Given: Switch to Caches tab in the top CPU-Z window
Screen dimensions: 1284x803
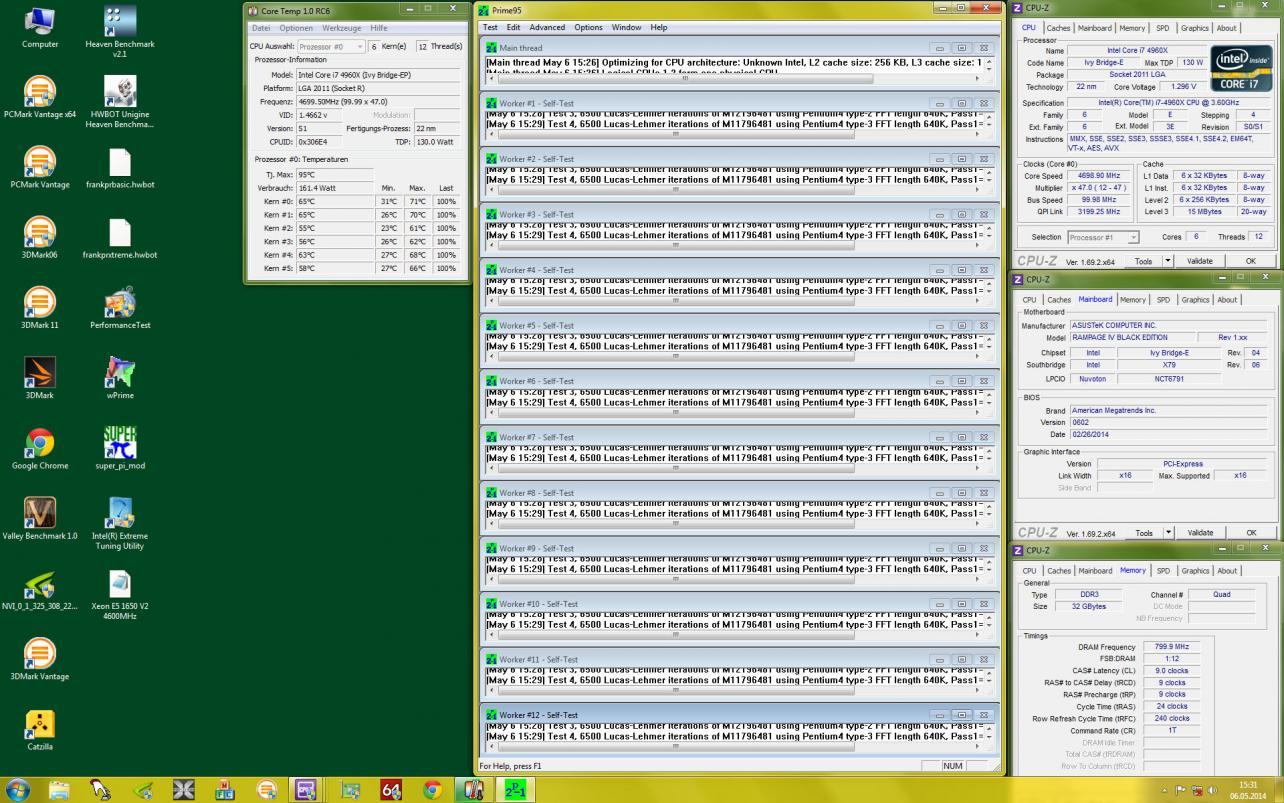Looking at the screenshot, I should tap(1059, 28).
